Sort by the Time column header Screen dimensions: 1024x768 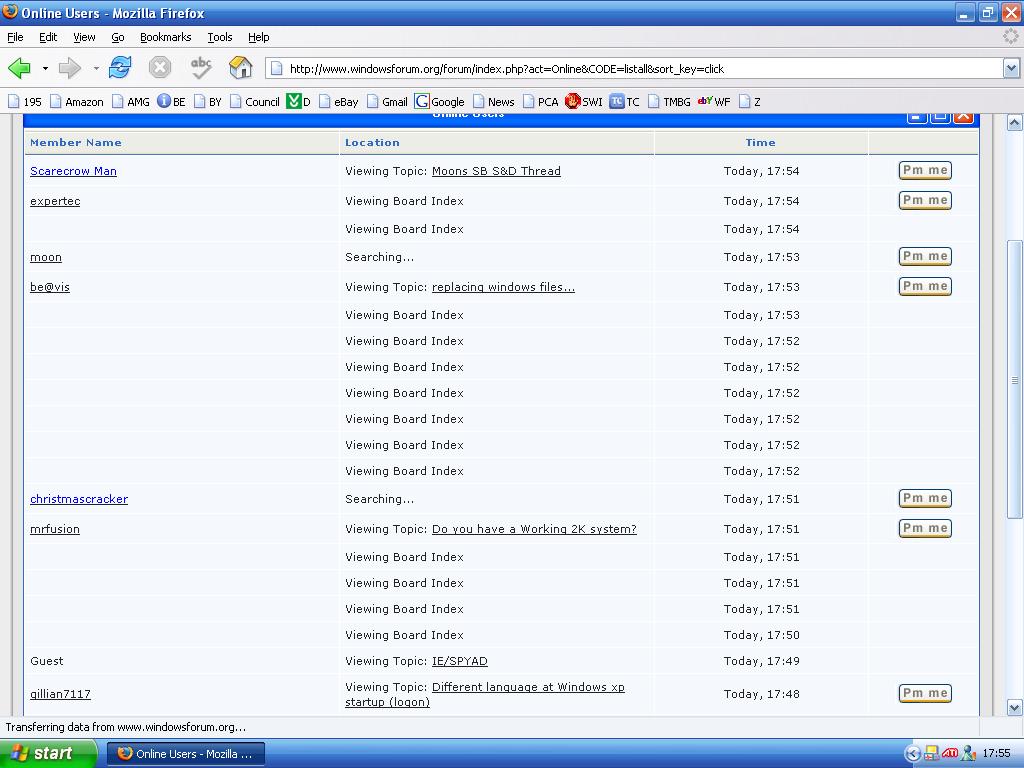click(x=761, y=142)
